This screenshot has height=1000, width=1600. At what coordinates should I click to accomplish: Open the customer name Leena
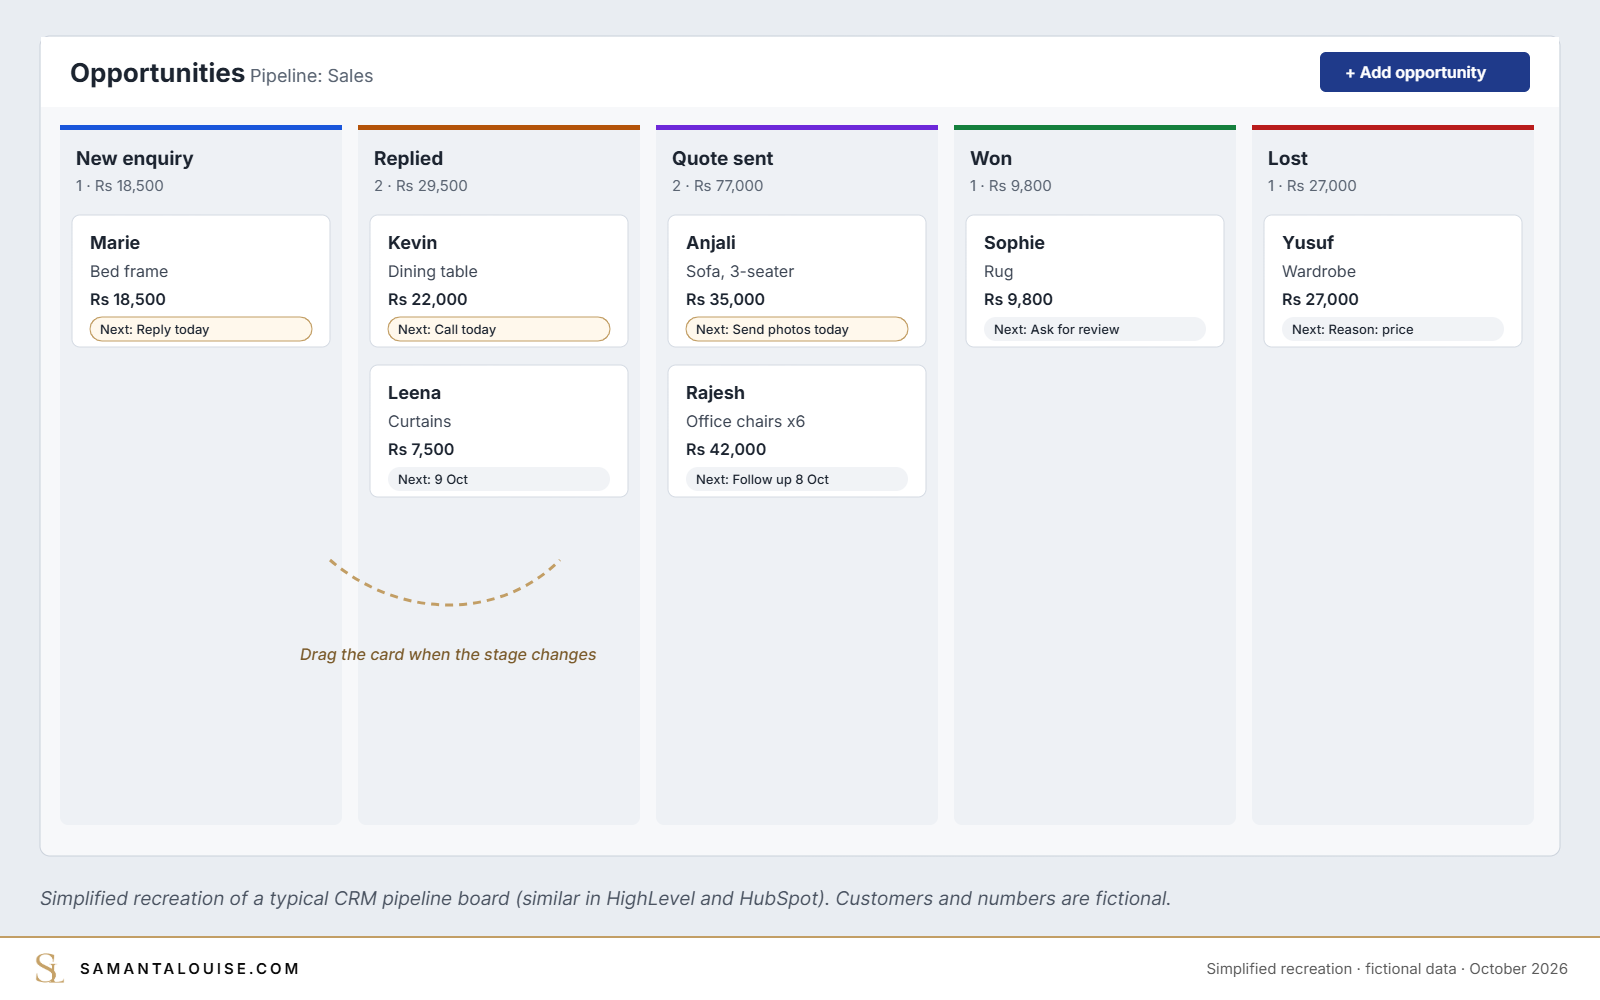click(414, 393)
